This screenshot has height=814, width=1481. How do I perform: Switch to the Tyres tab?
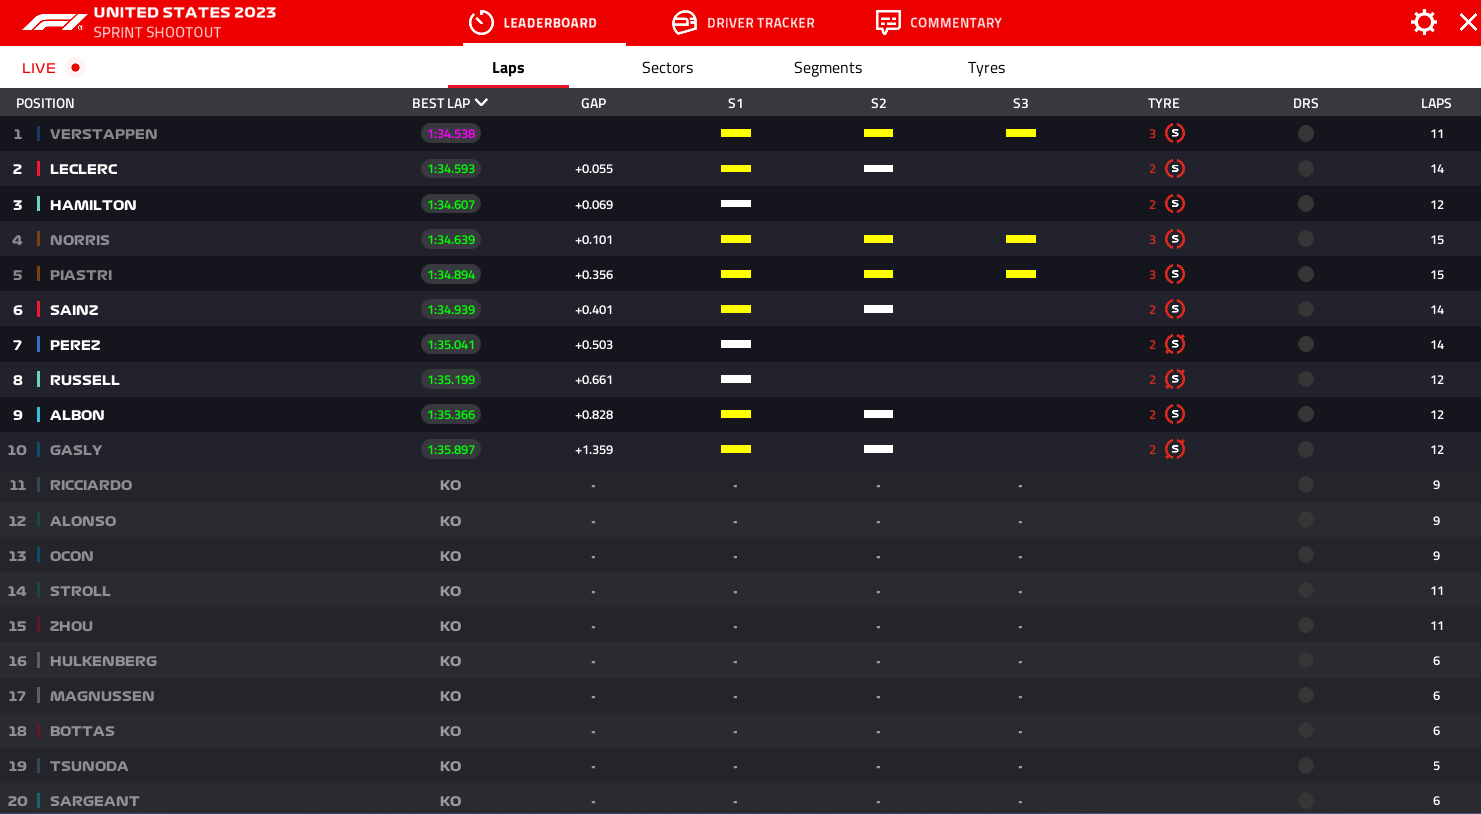(986, 68)
